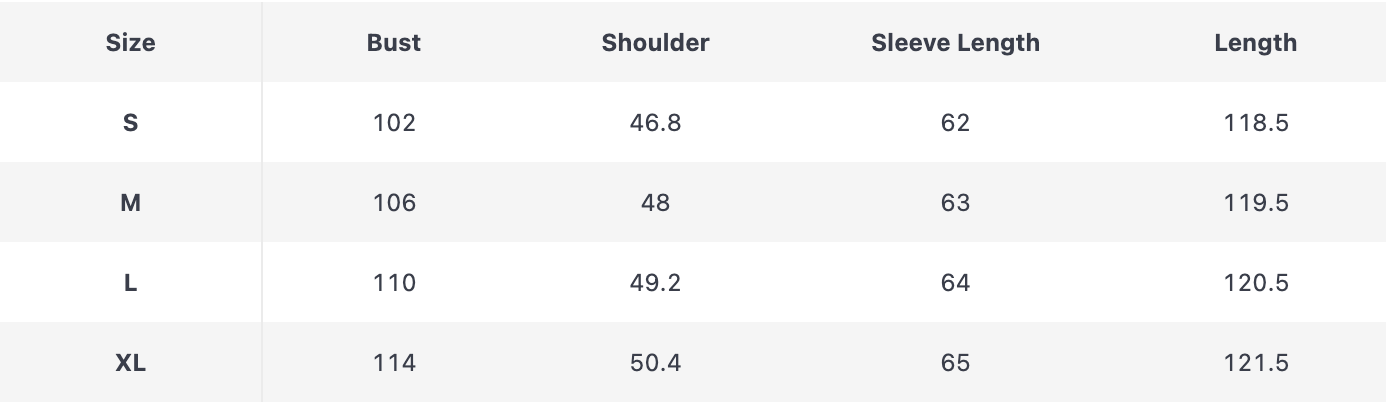Click length value 121.5 for XL
Viewport: 1386px width, 412px height.
[x=1255, y=363]
